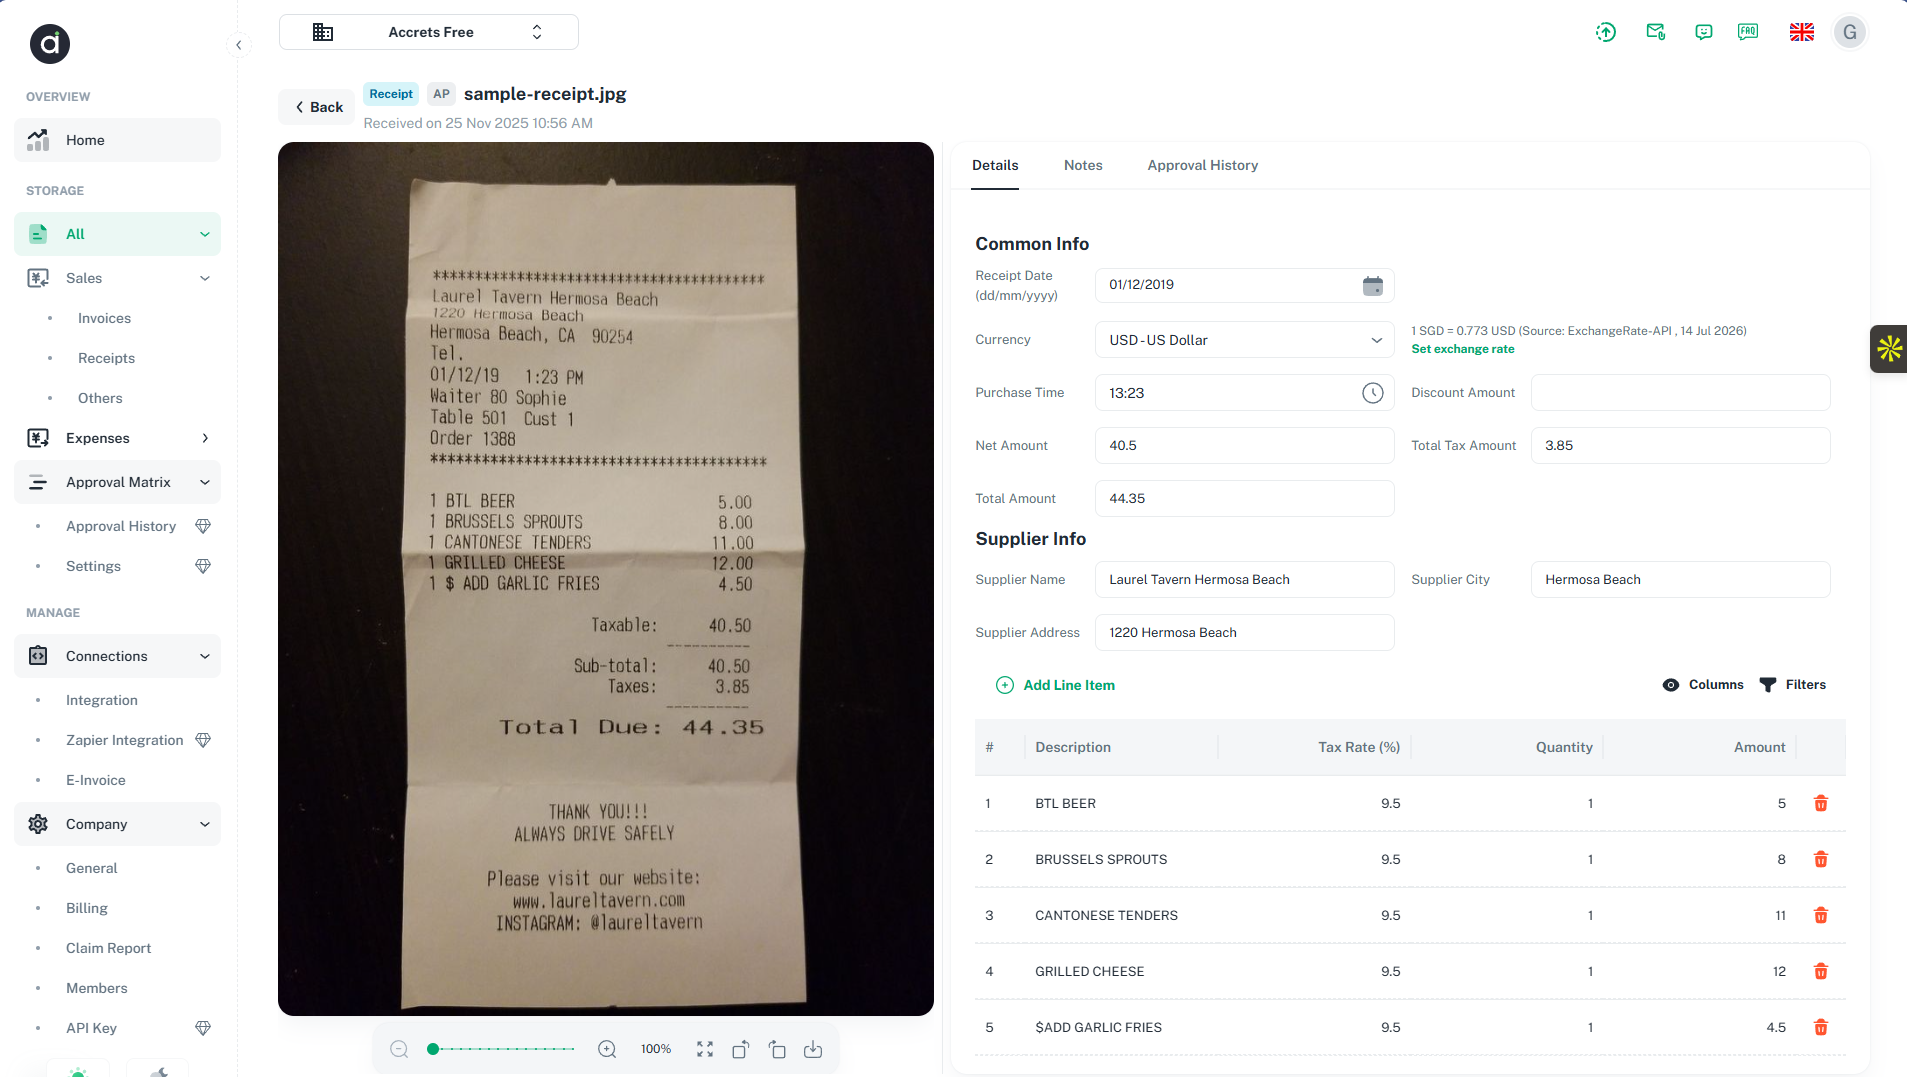
Task: Delete the BTL BEER line item
Action: (1821, 804)
